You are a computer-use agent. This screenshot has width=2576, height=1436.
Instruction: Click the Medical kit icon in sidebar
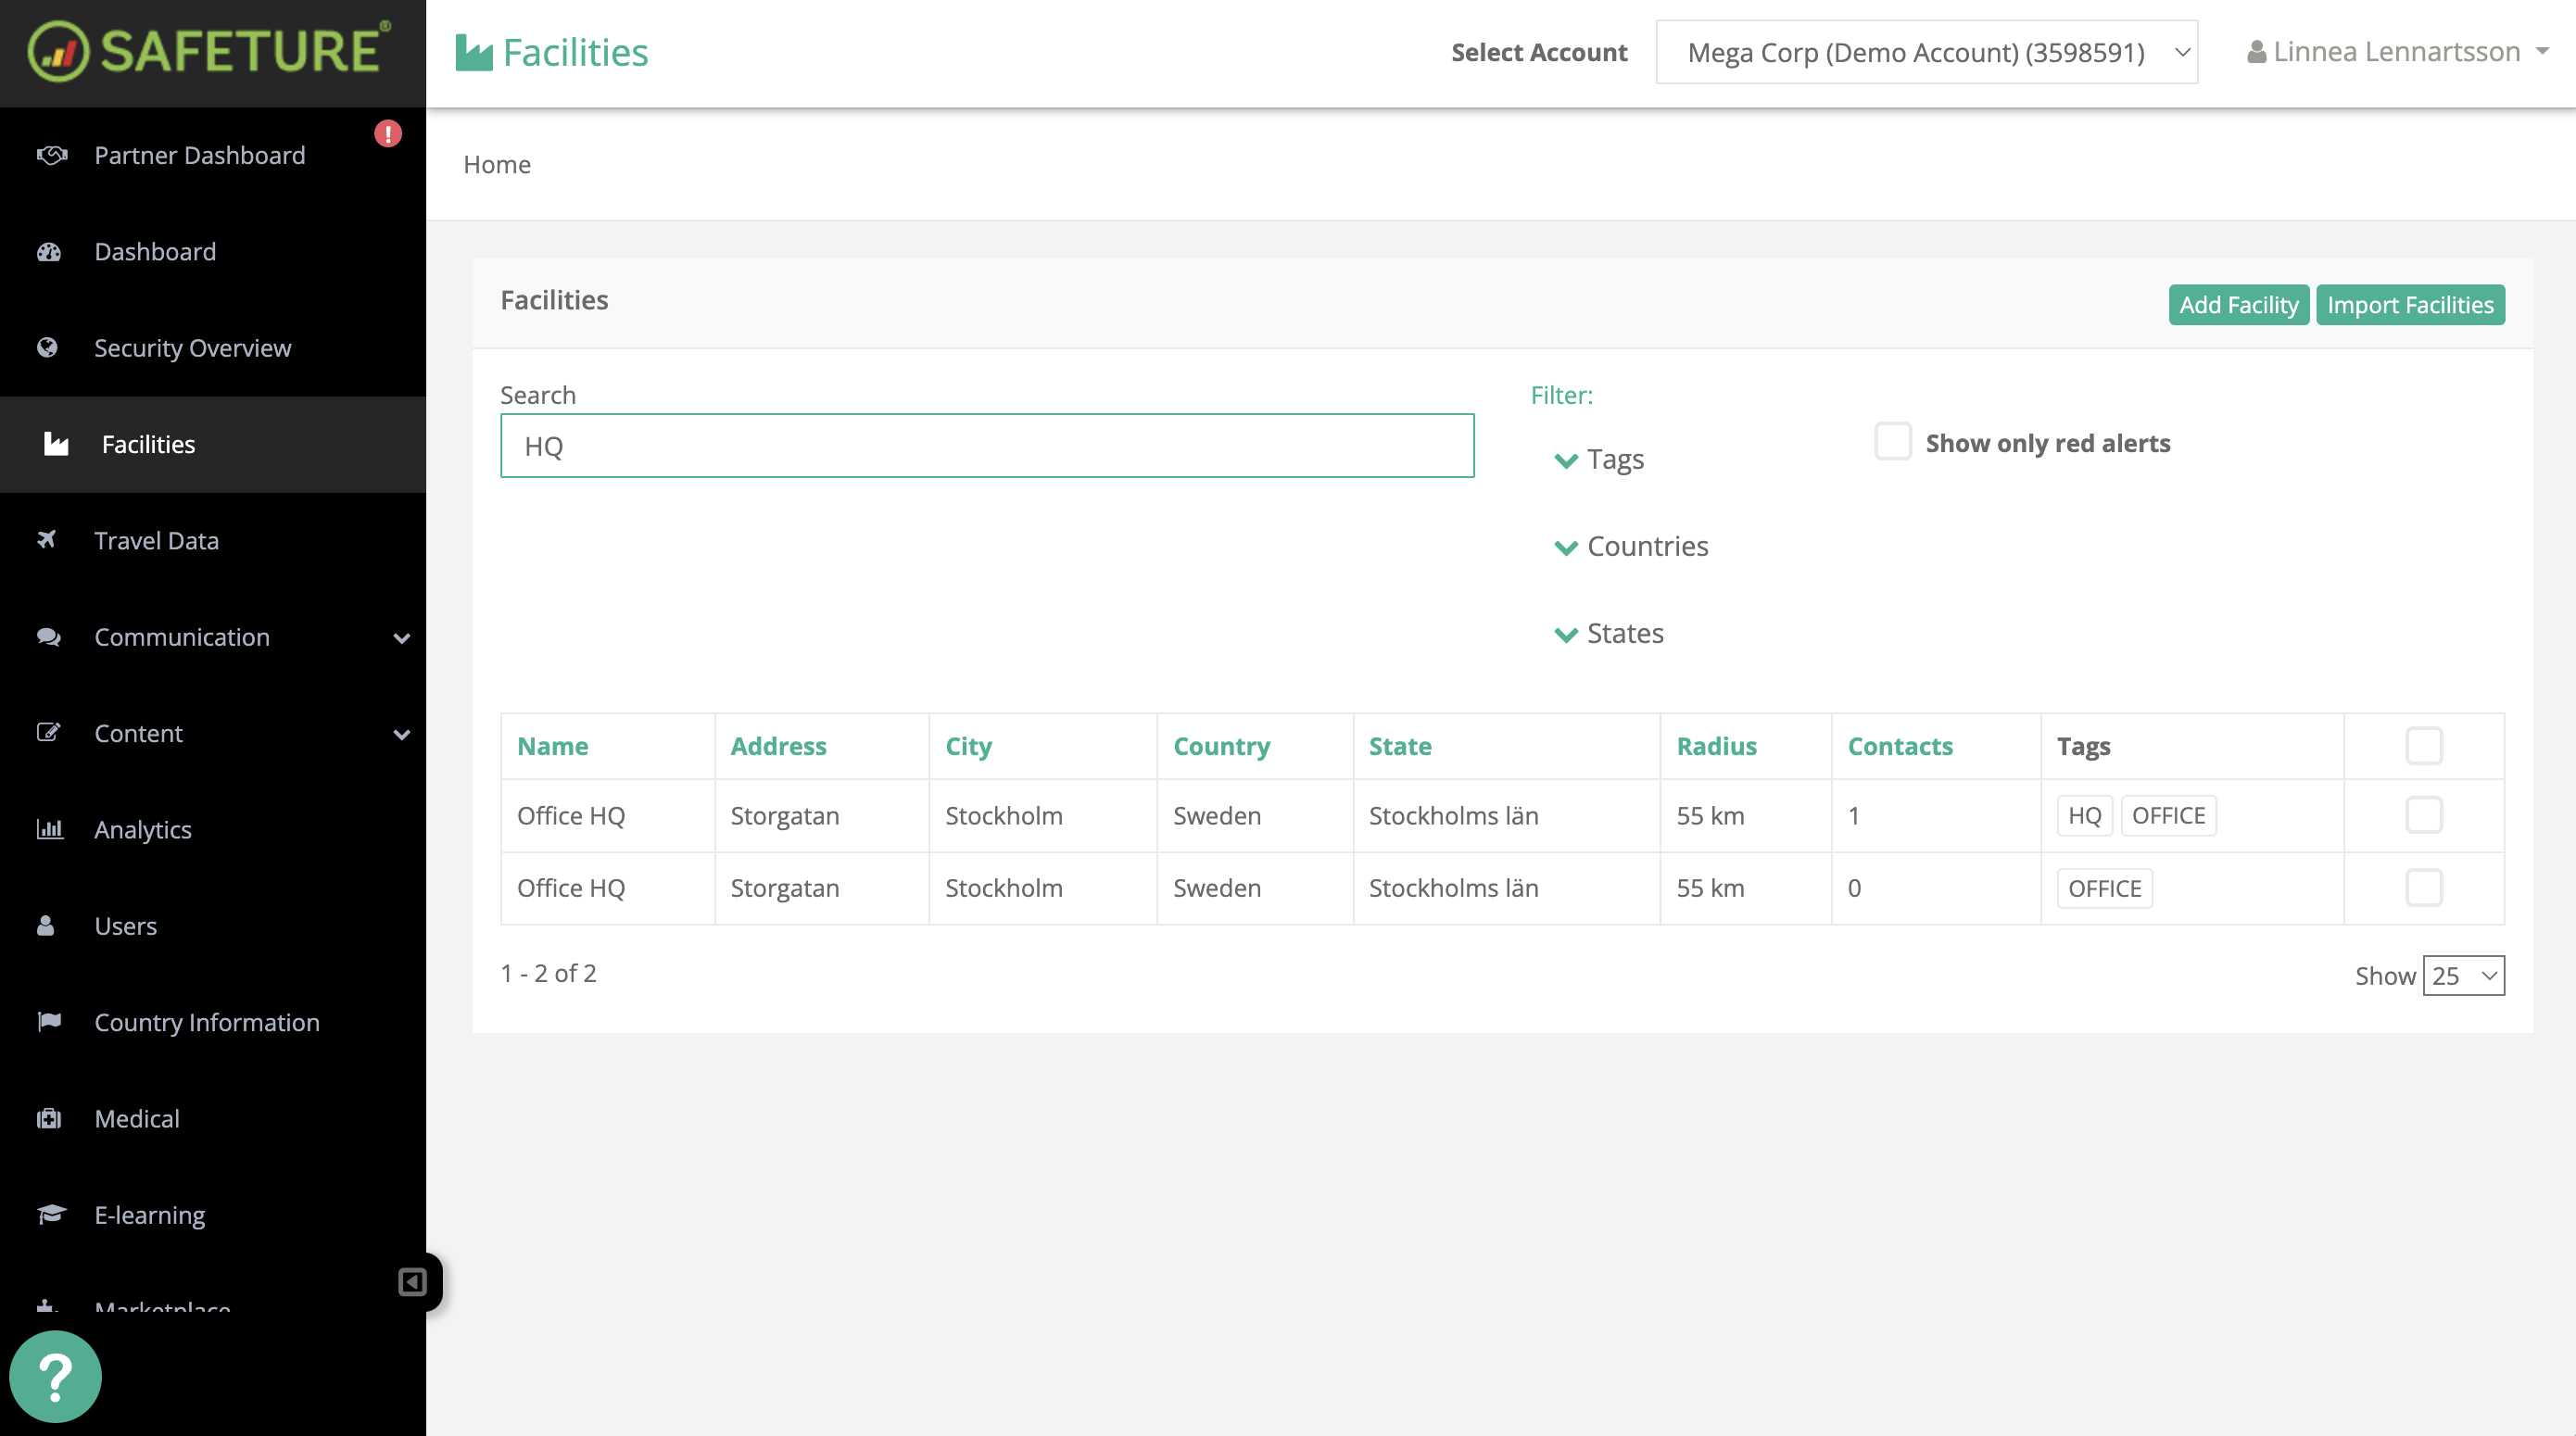coord(49,1118)
